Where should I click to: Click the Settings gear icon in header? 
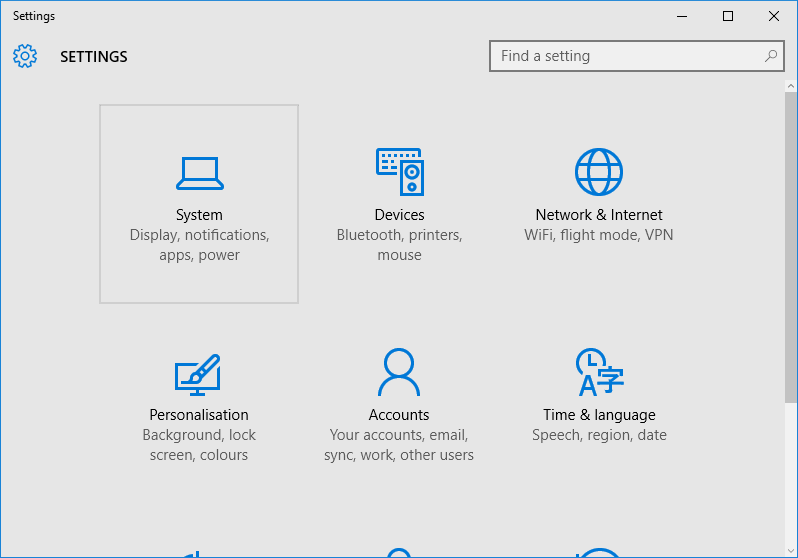click(25, 56)
